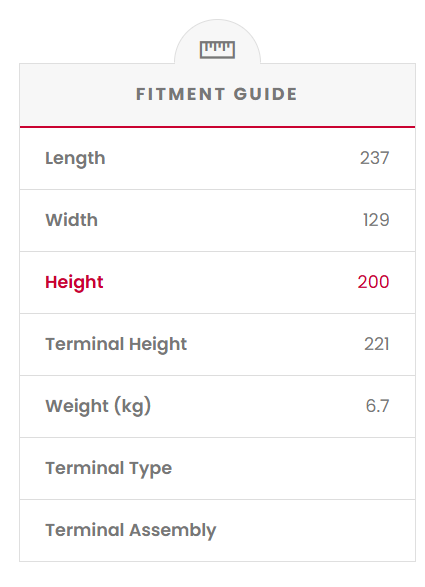Click the Length row label
The width and height of the screenshot is (425, 587).
tap(75, 158)
